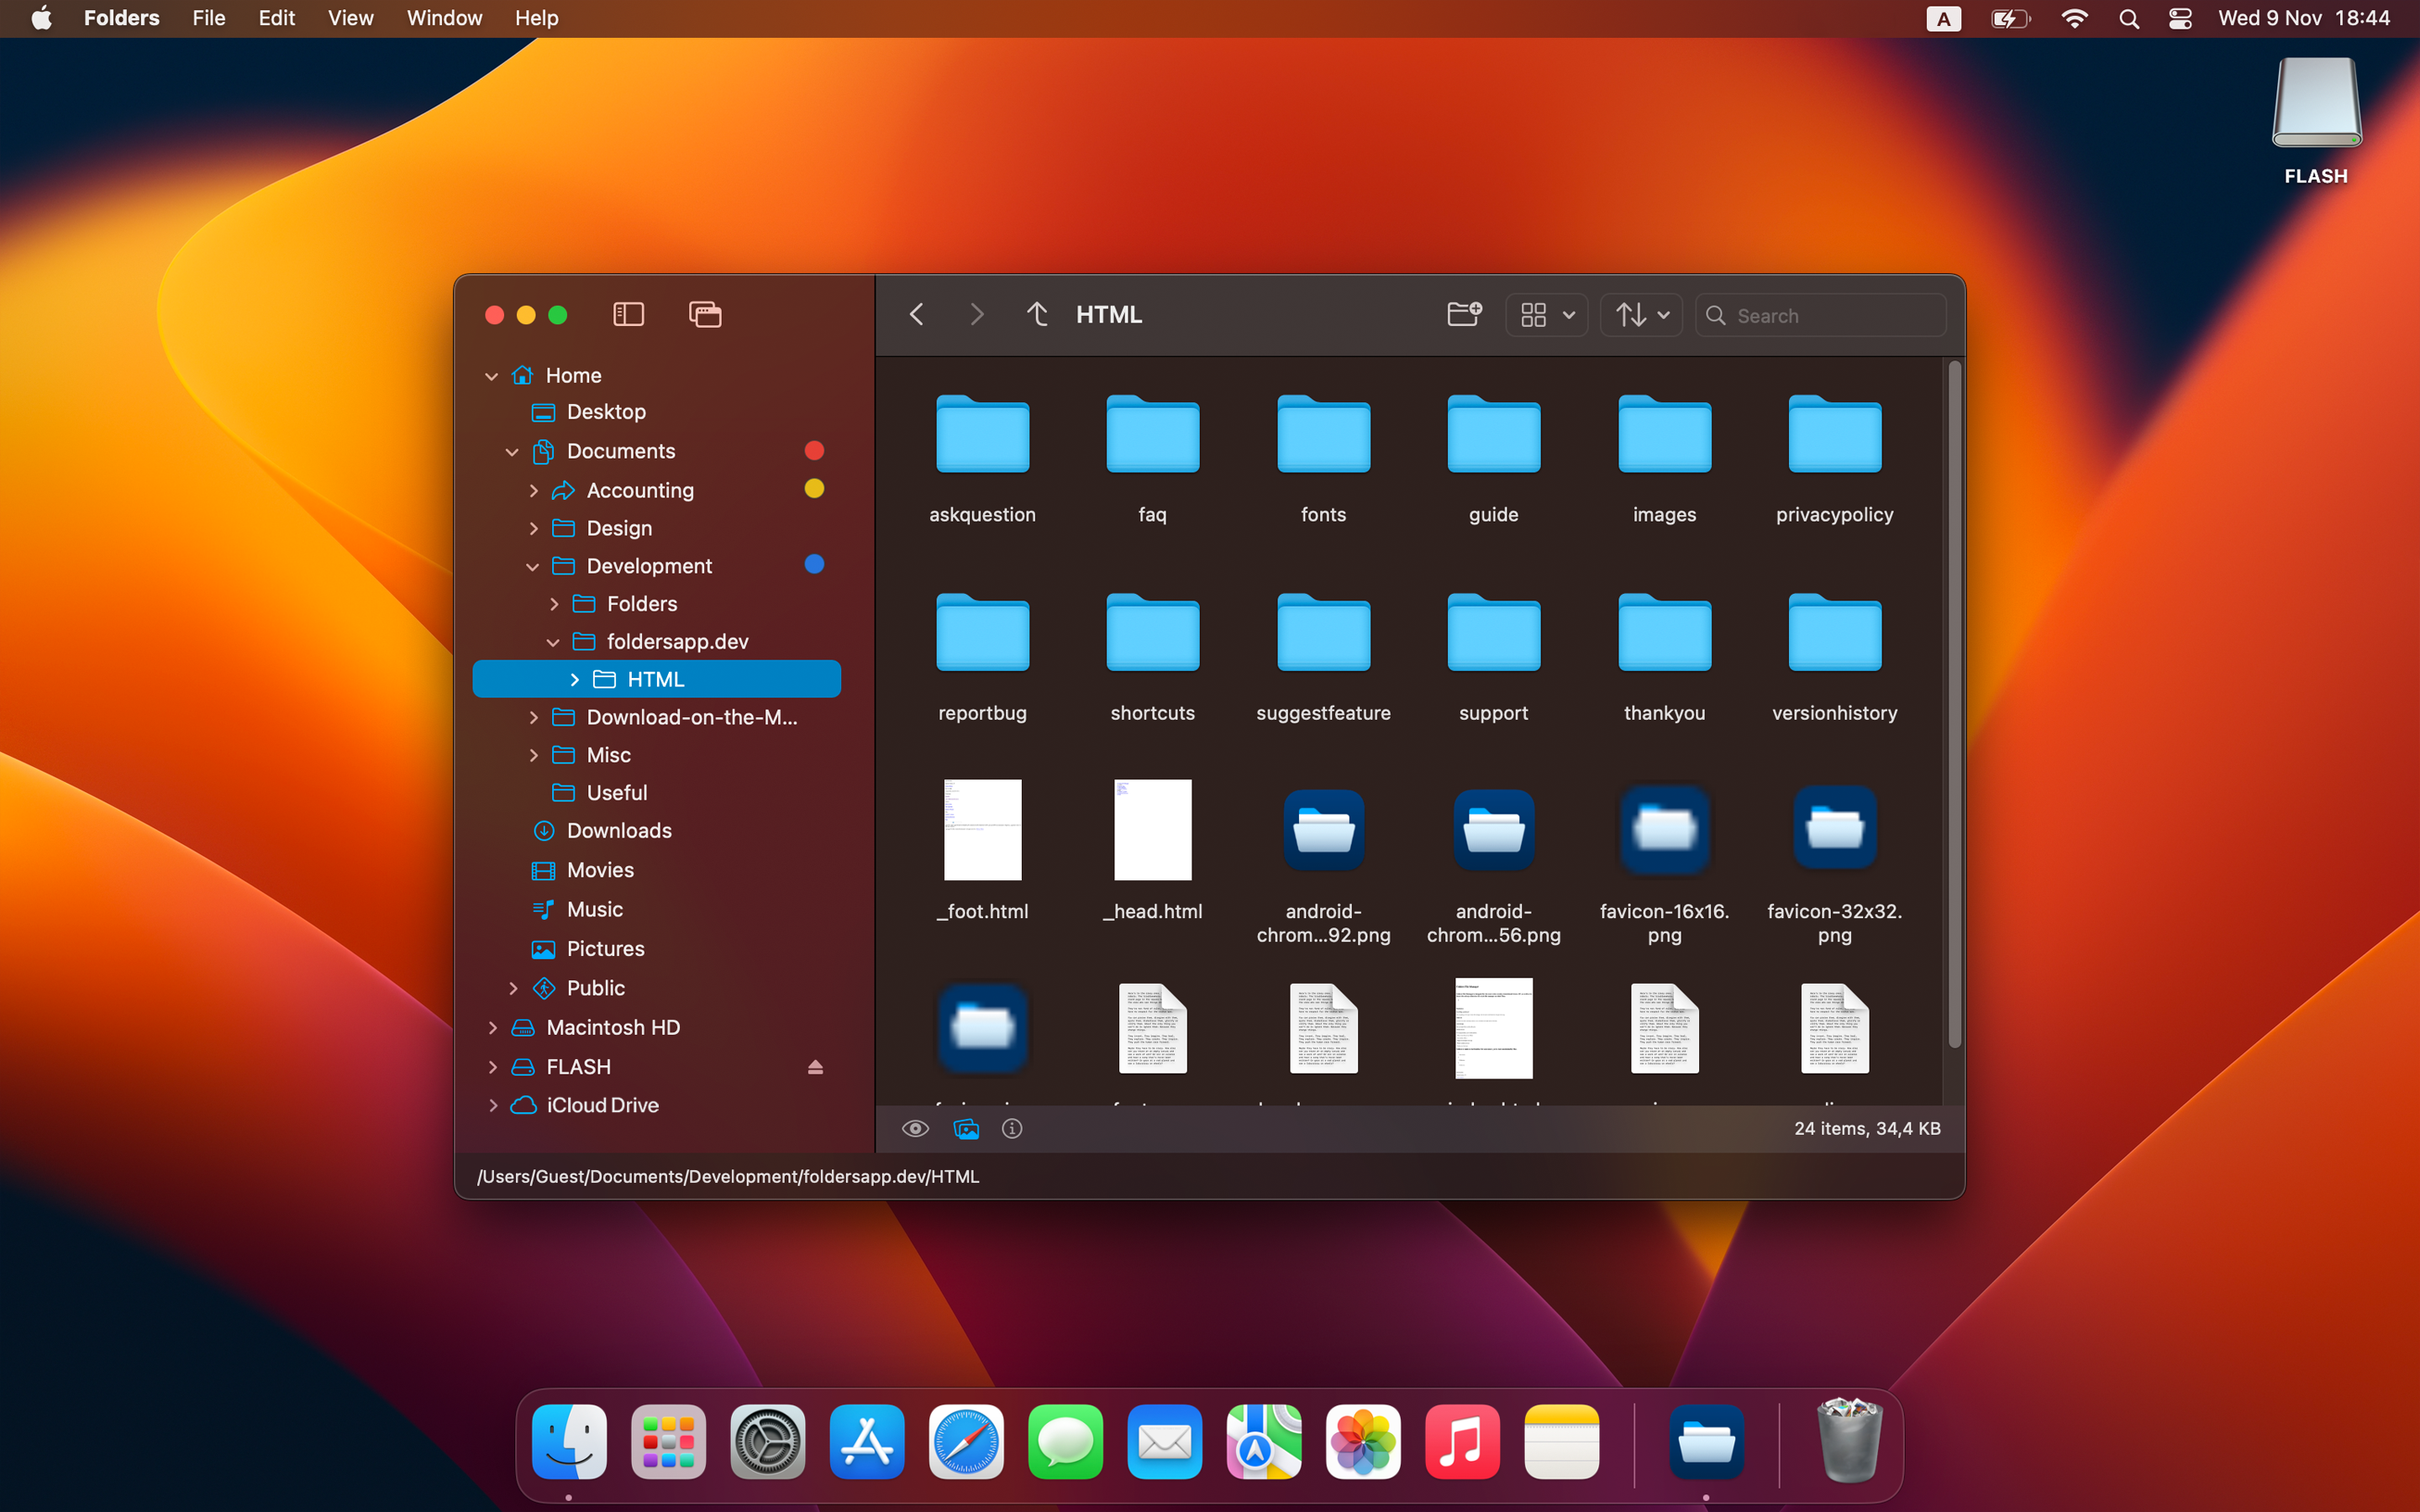
Task: Collapse the foldersapp.dev chevron
Action: [x=553, y=643]
